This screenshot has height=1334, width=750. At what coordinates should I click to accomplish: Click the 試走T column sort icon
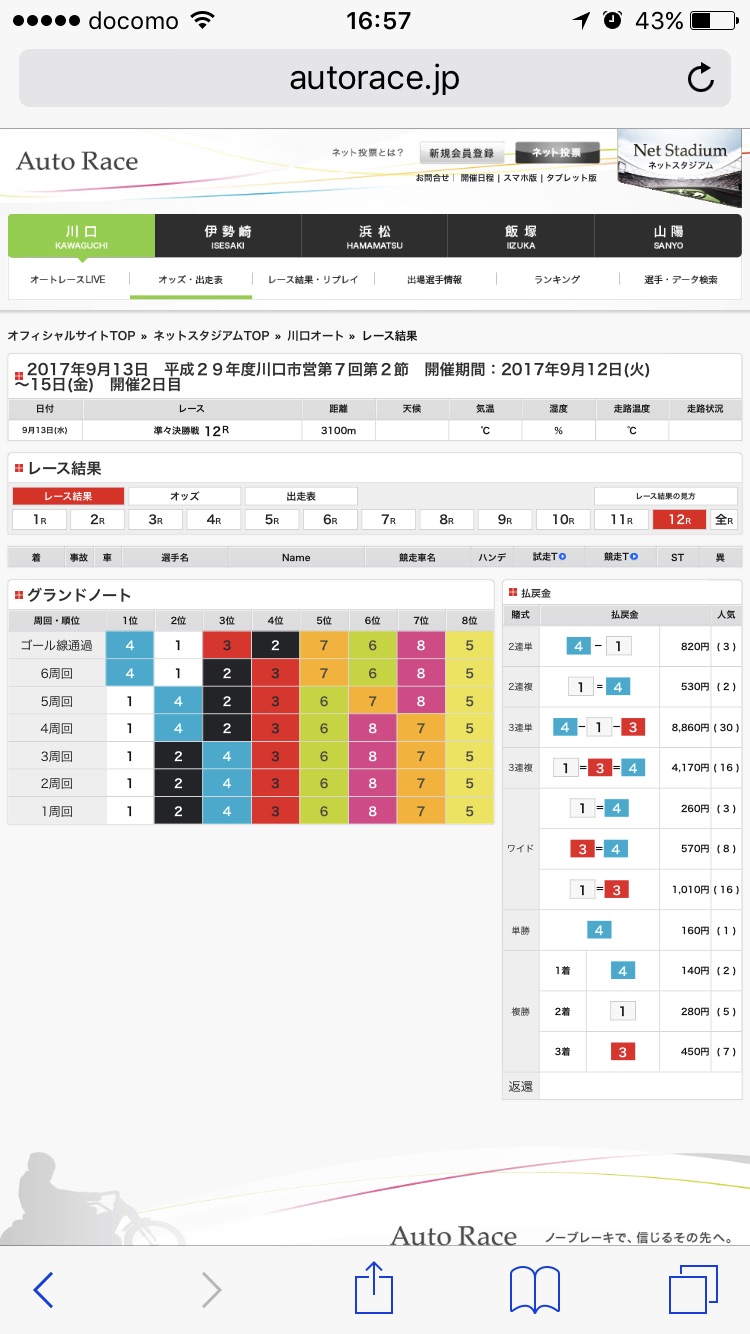[x=562, y=557]
